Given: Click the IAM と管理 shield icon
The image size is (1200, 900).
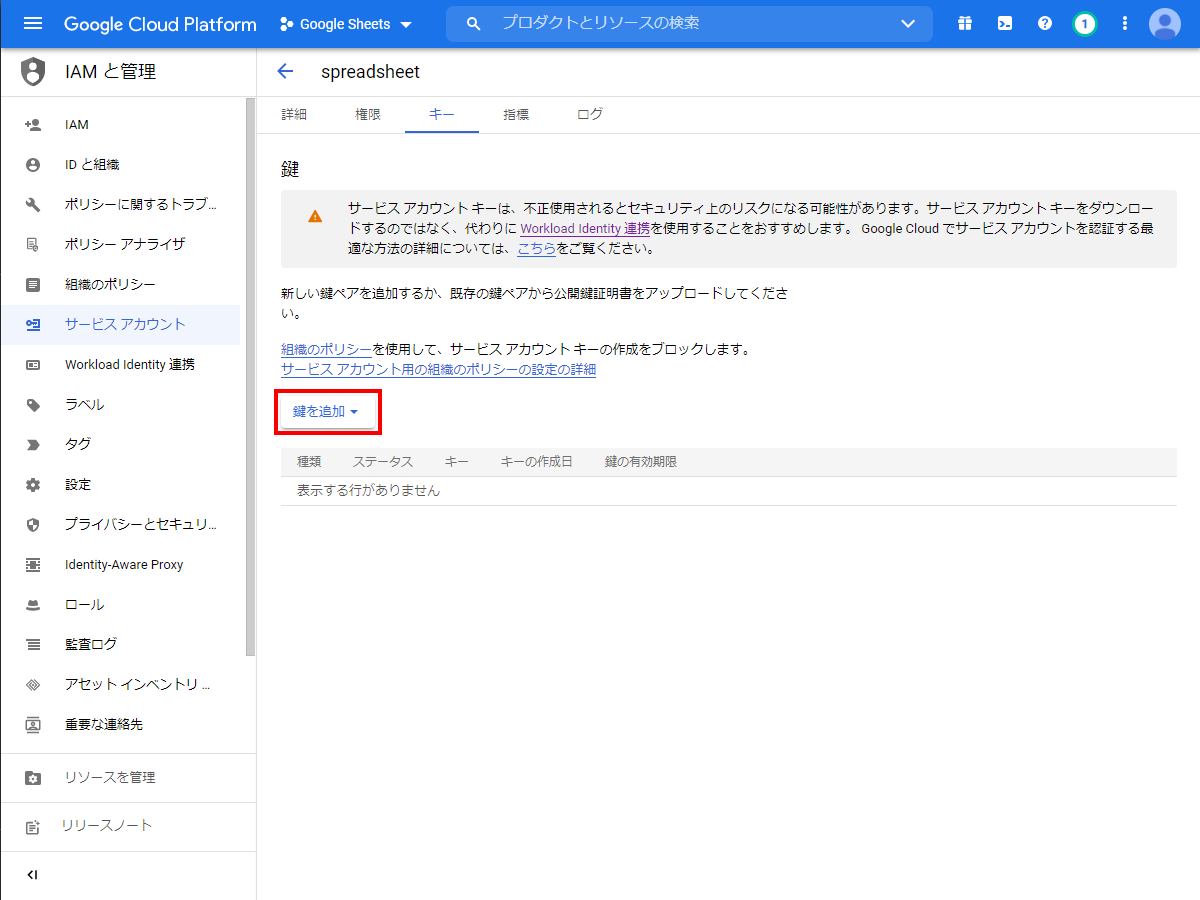Looking at the screenshot, I should tap(33, 72).
